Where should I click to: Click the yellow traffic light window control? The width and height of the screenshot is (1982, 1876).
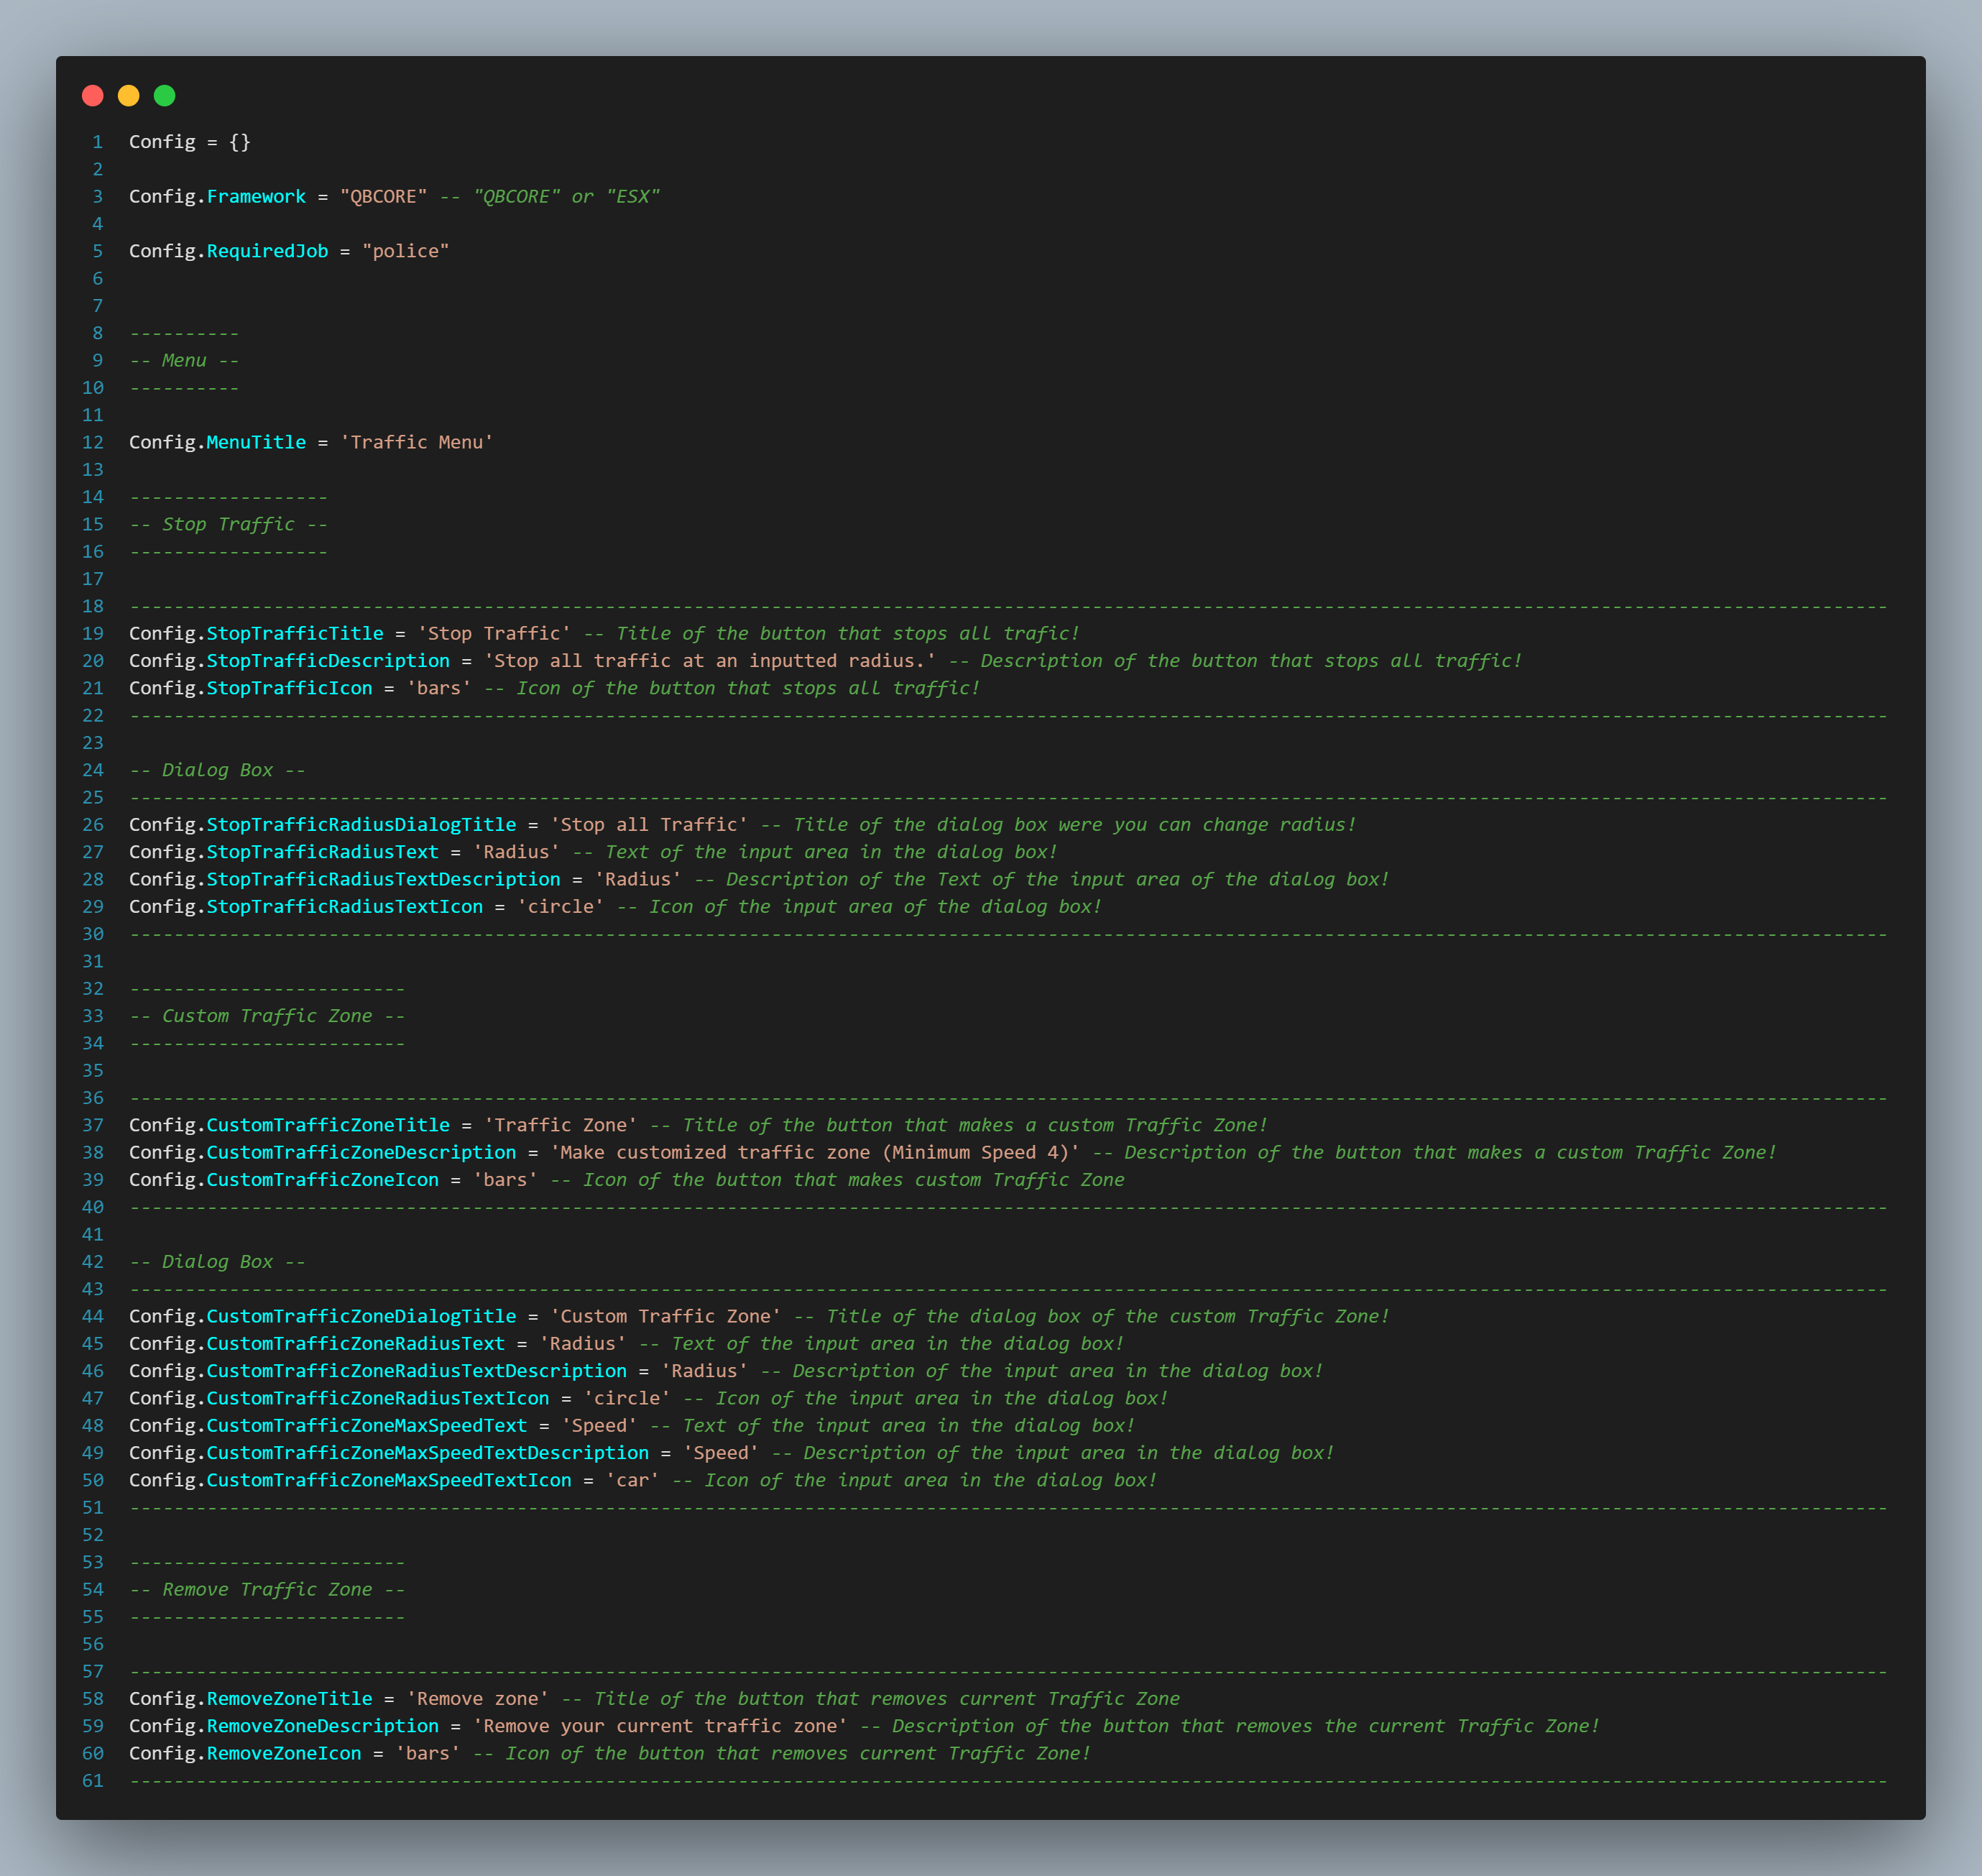[128, 96]
